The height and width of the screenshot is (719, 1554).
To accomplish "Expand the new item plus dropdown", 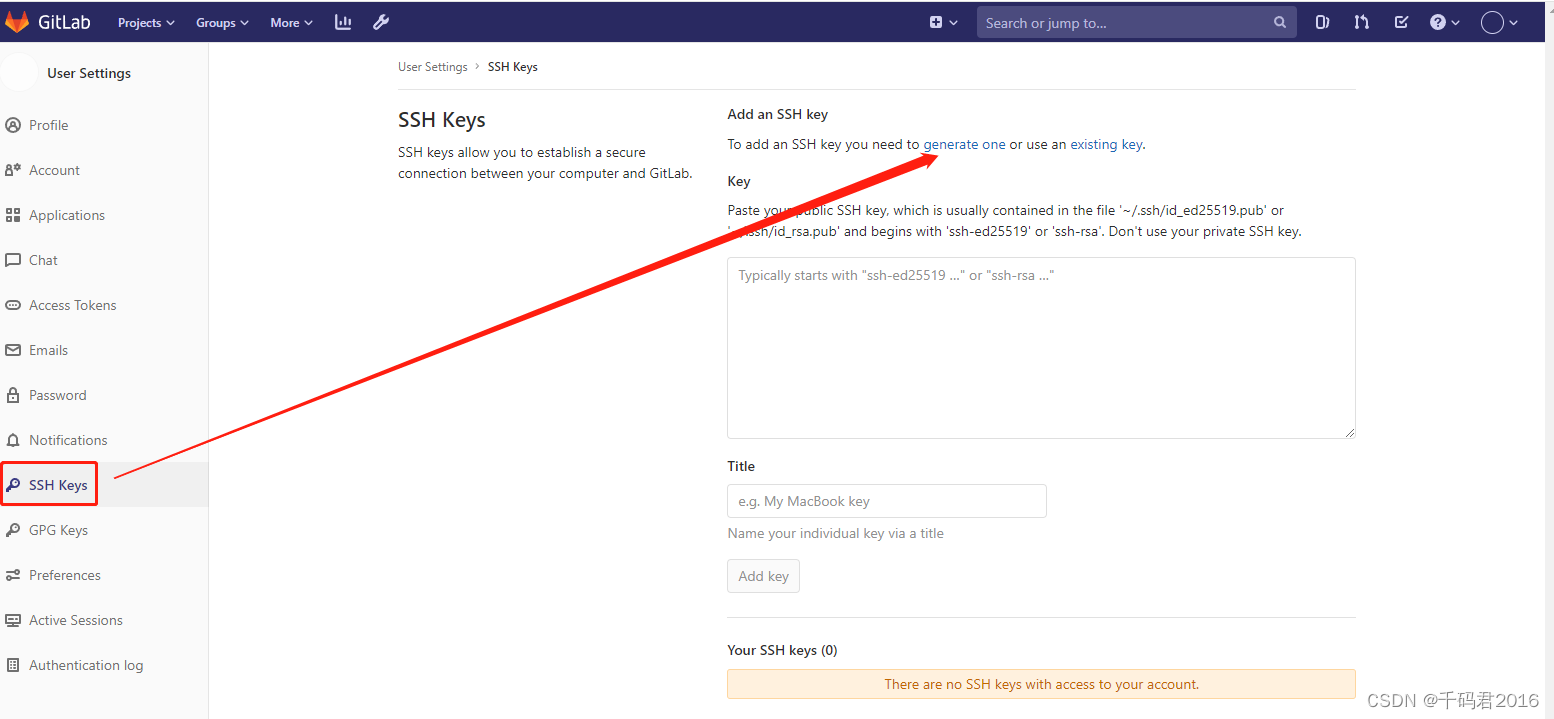I will [x=941, y=21].
